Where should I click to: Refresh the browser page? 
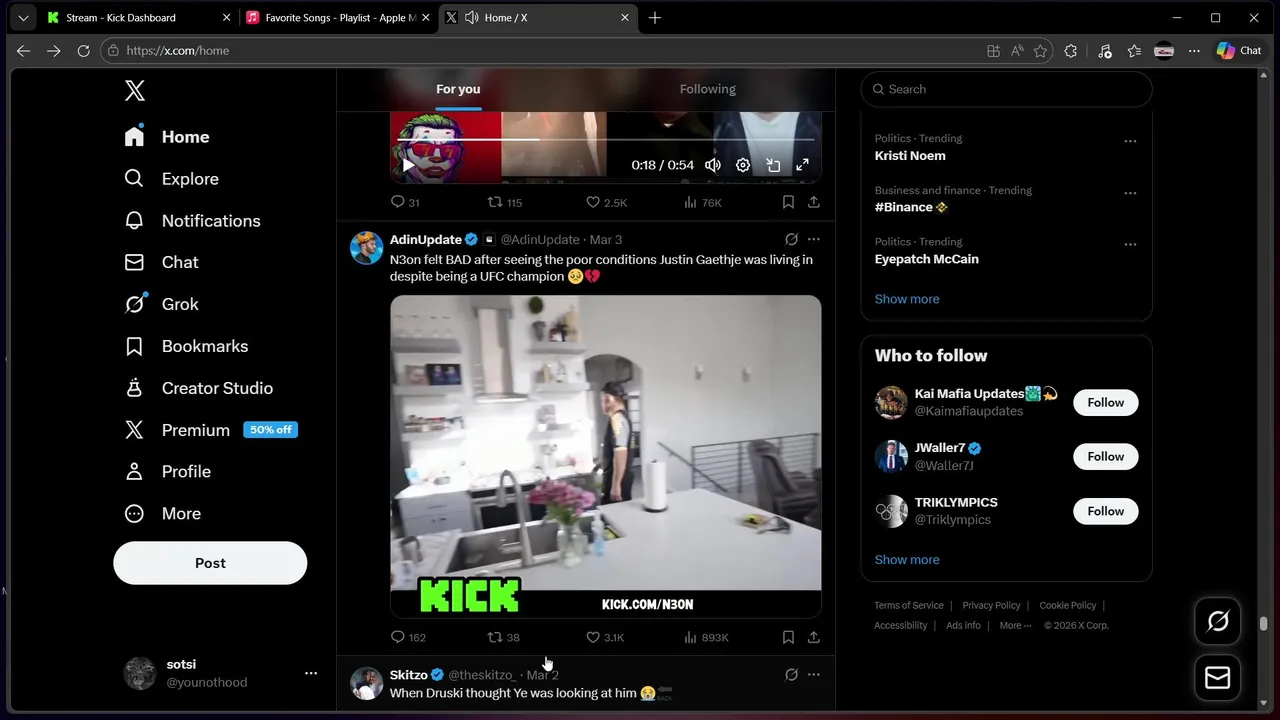coord(84,51)
